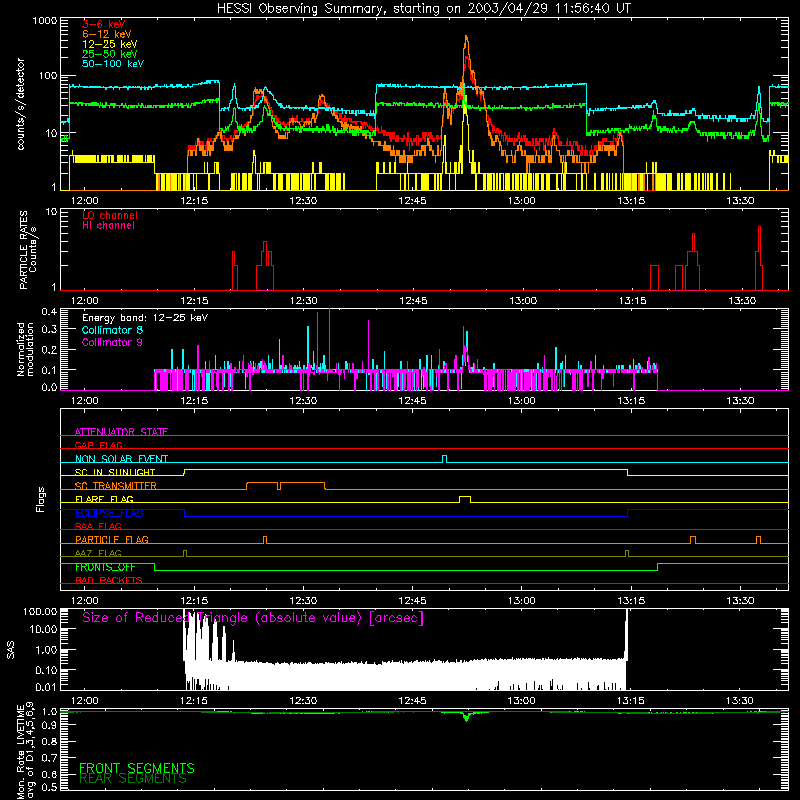
Task: Click the counts/s/detector axis label
Action: click(x=20, y=104)
